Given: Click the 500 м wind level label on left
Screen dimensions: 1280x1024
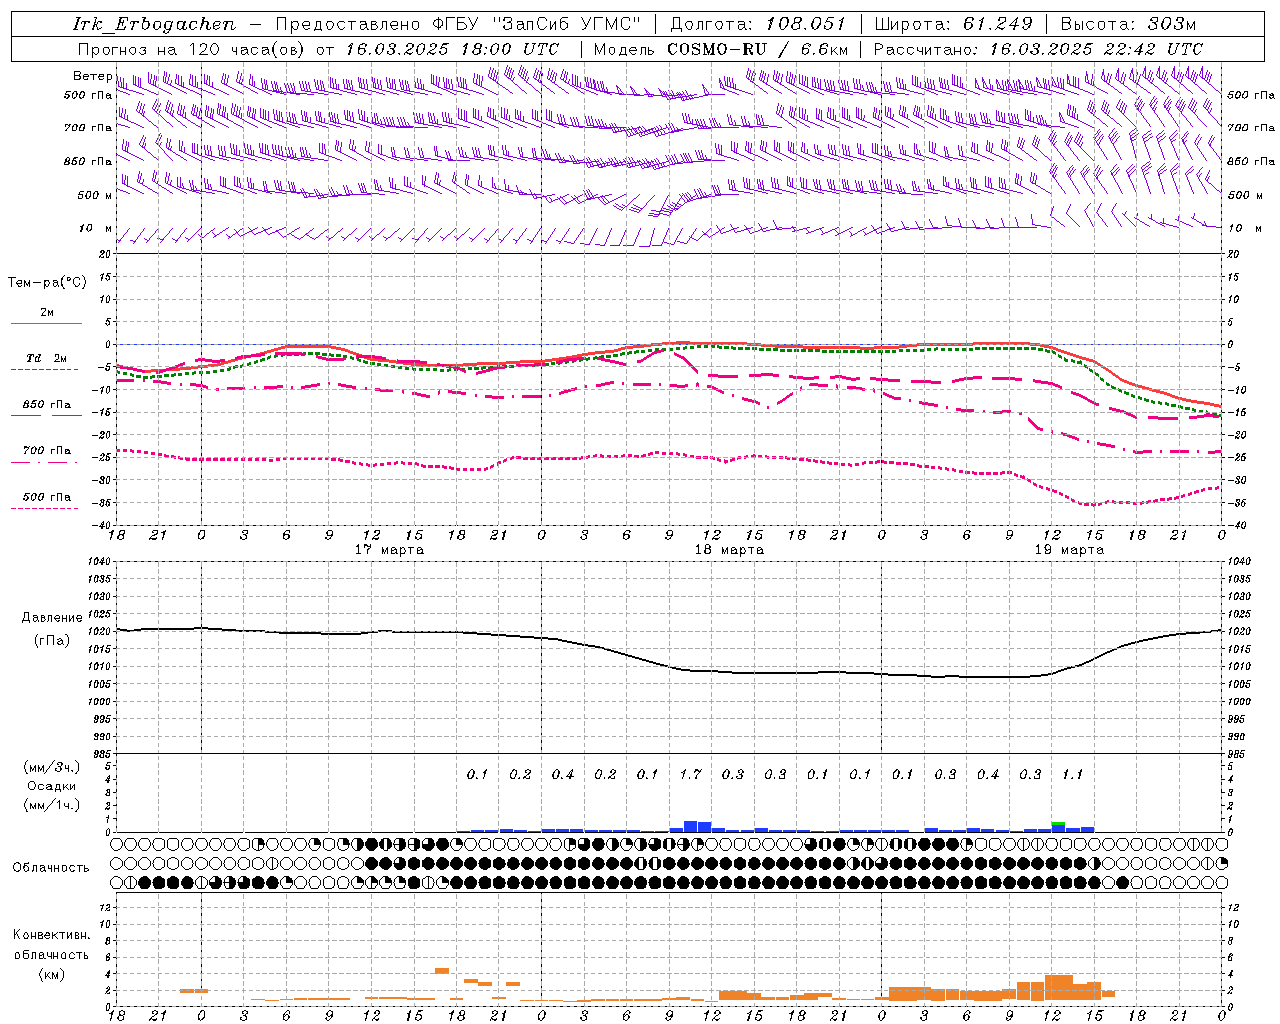Looking at the screenshot, I should [95, 195].
